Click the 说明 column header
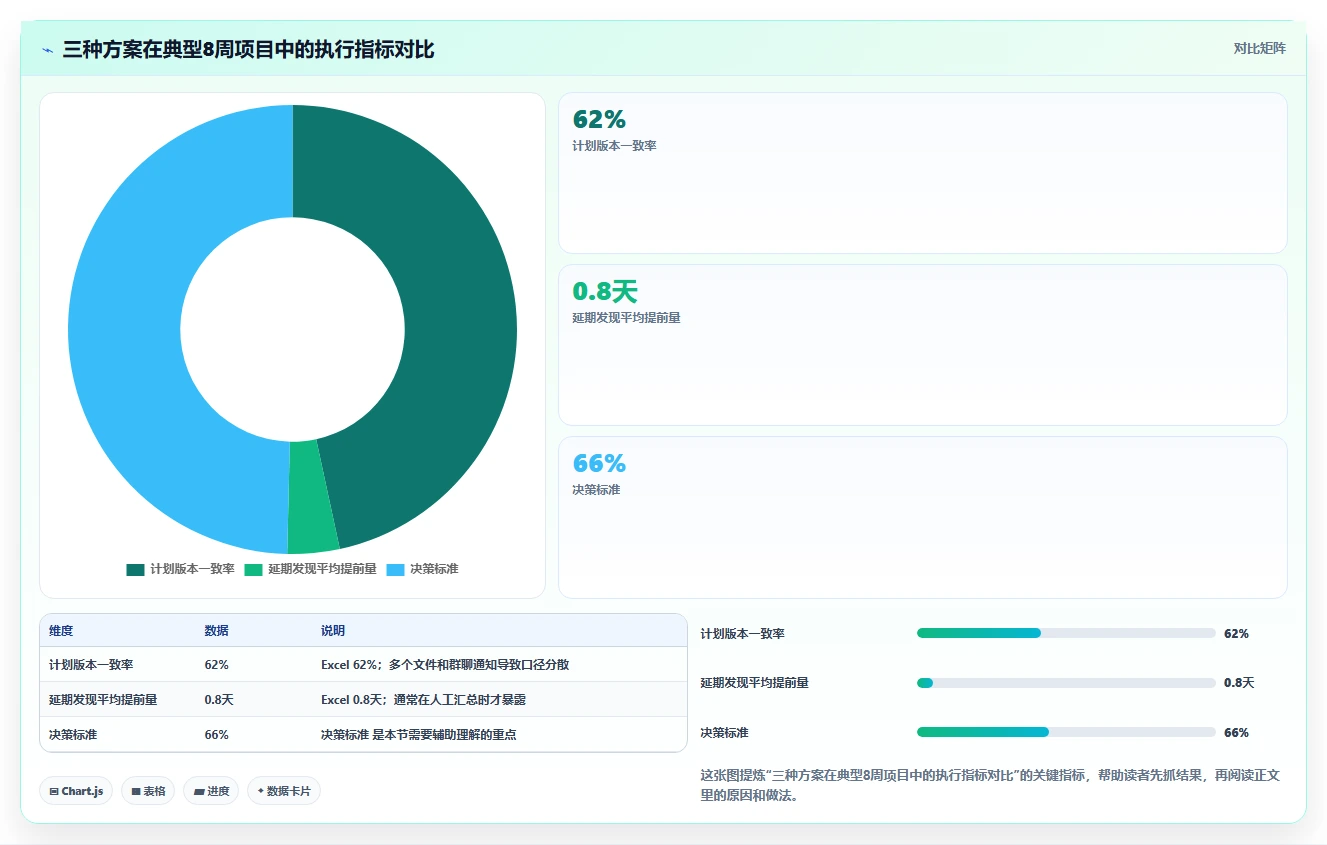Screen dimensions: 1327x845 click(333, 631)
